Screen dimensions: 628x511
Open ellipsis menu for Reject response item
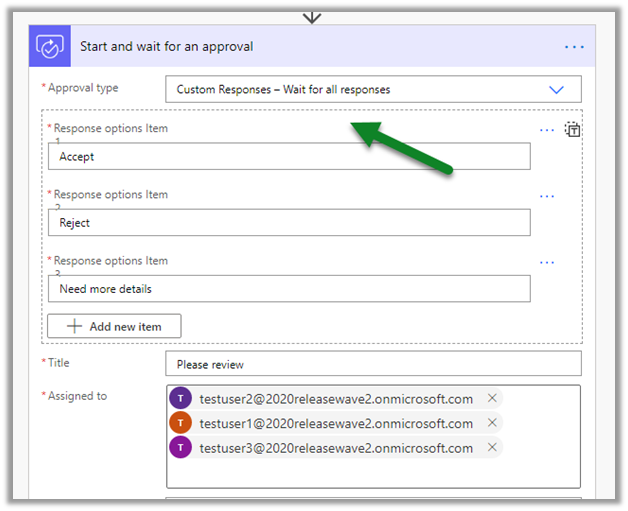pos(546,197)
